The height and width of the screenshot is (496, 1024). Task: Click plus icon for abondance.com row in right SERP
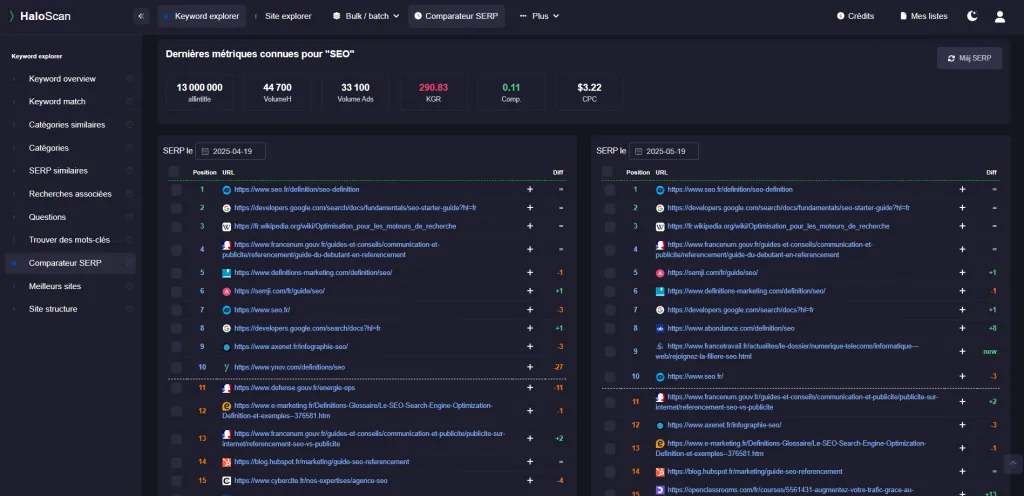click(x=962, y=328)
